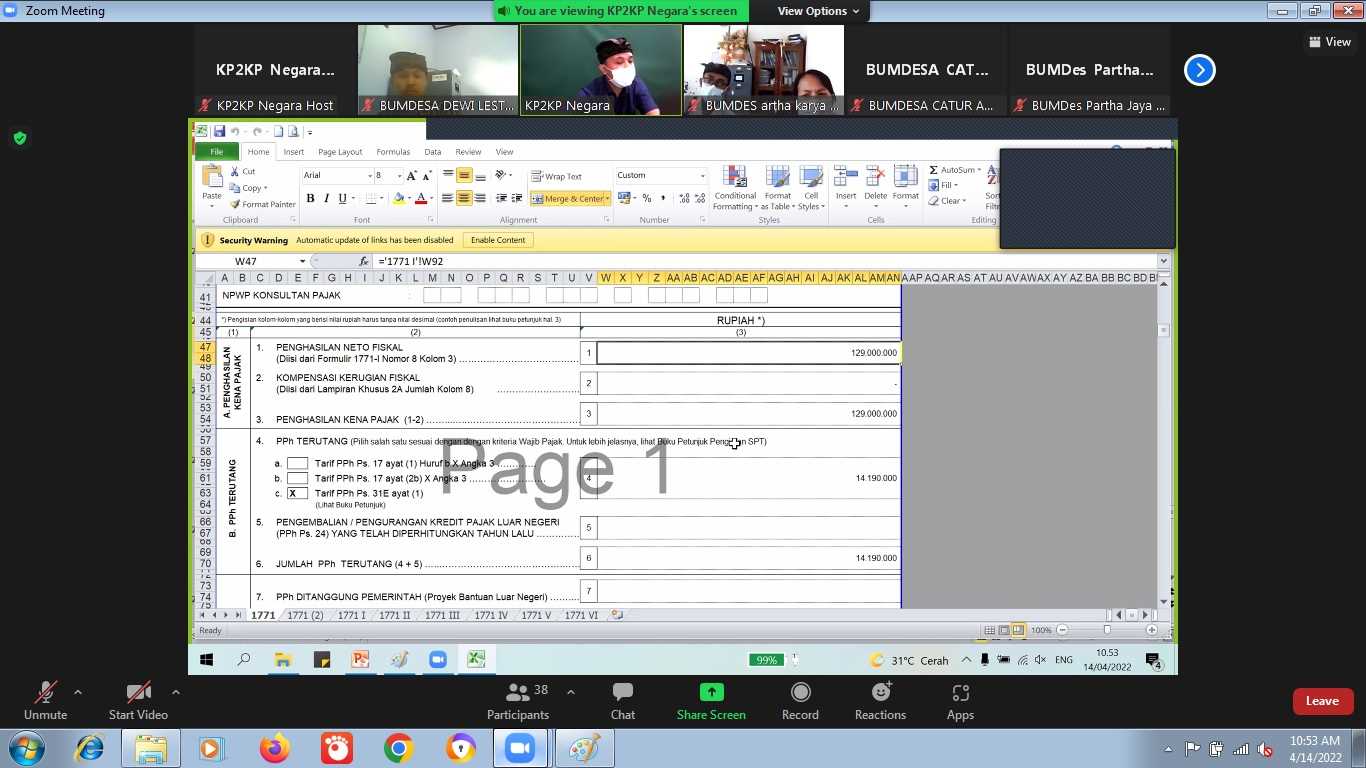
Task: Start video with the camera toggle
Action: pos(138,692)
